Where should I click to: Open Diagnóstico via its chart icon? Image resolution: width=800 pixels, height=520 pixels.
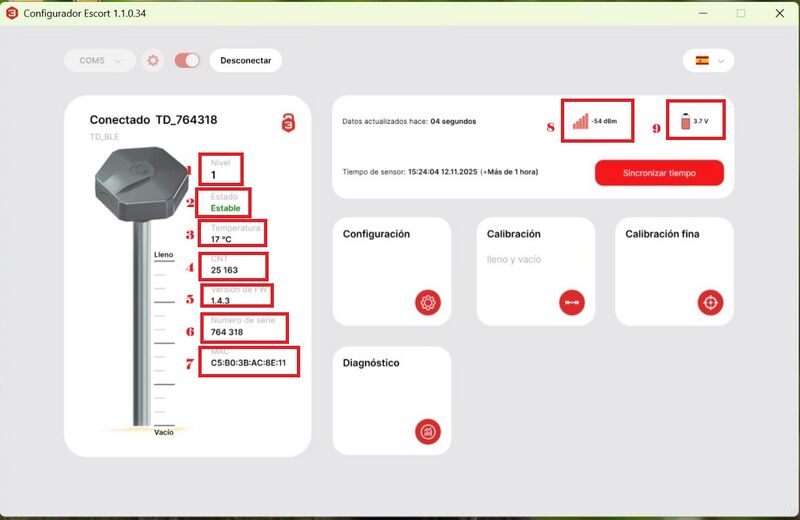[428, 432]
